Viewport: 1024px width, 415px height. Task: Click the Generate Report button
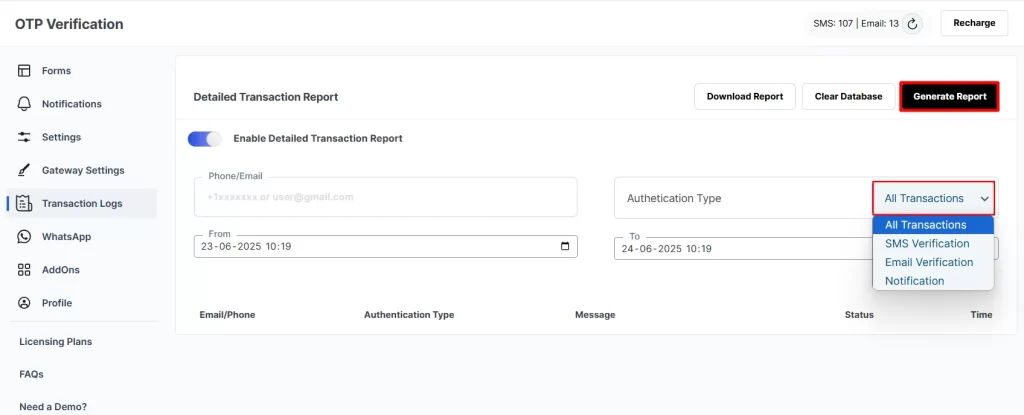coord(949,96)
